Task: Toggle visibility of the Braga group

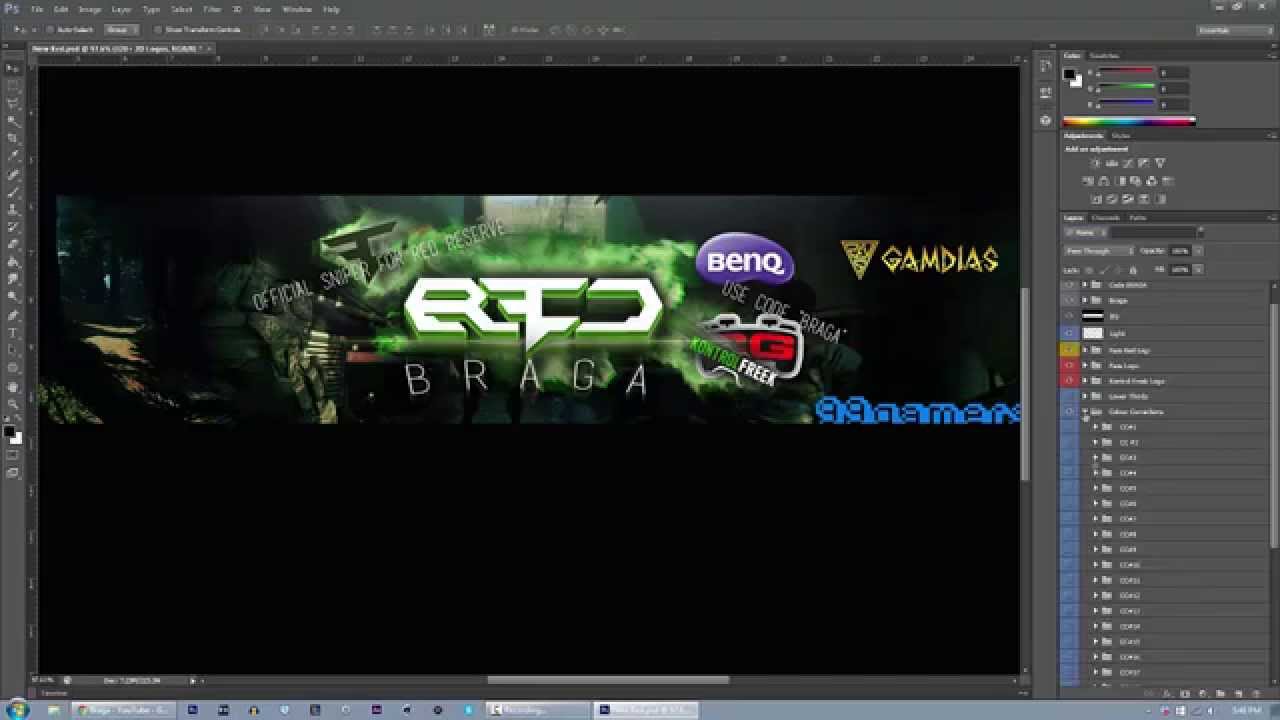Action: click(1070, 300)
